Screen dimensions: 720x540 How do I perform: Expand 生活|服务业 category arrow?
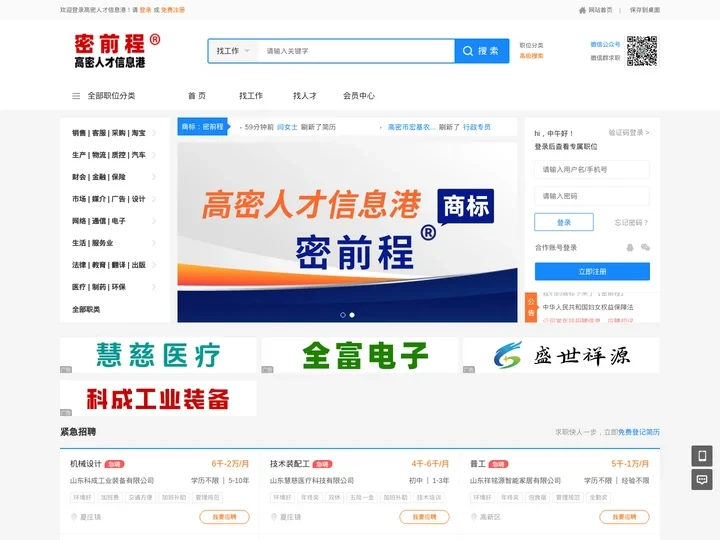pos(154,243)
